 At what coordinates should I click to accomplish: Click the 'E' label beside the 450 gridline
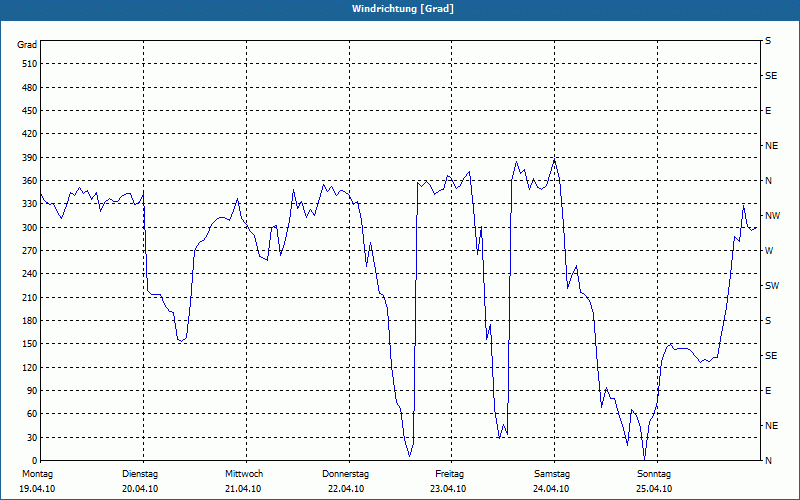coord(768,111)
